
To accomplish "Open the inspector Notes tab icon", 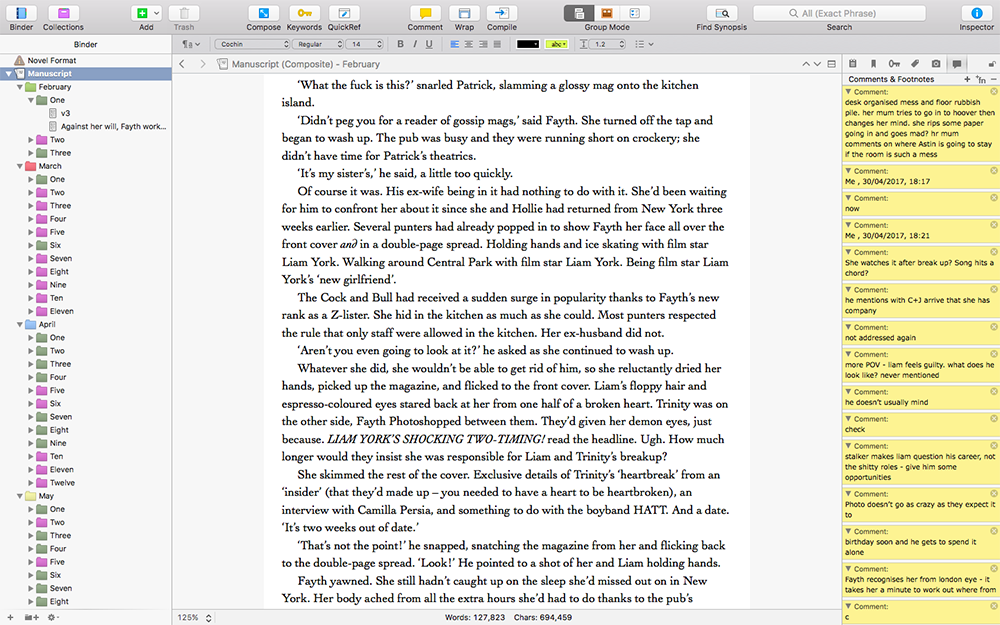I will [853, 64].
